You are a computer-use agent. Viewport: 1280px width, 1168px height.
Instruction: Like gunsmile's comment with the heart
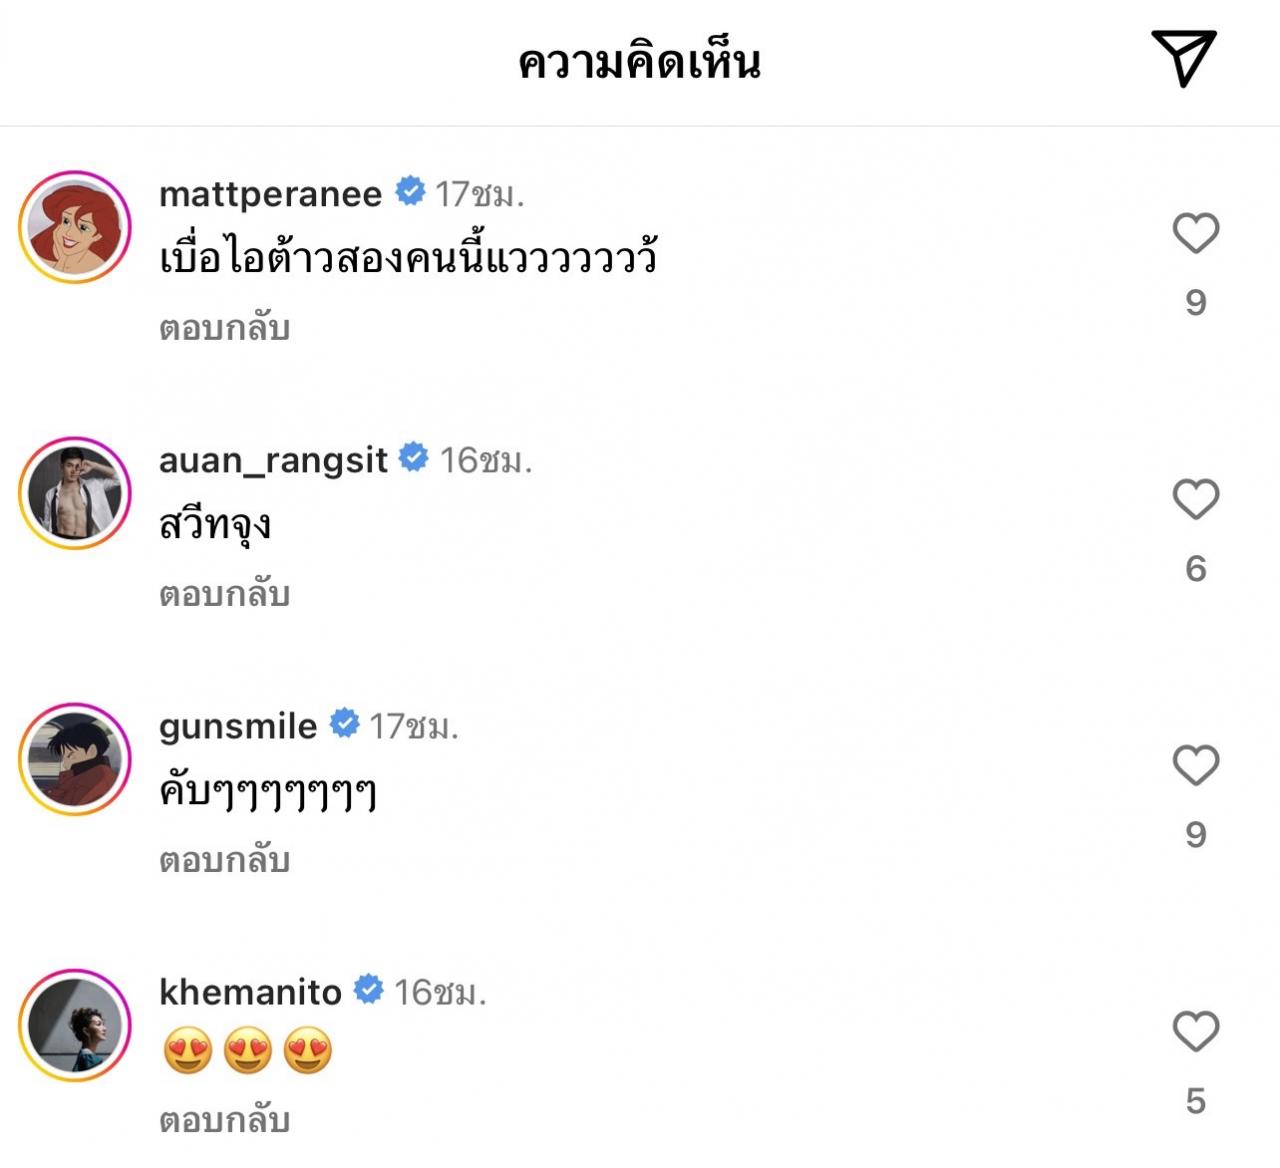1195,766
